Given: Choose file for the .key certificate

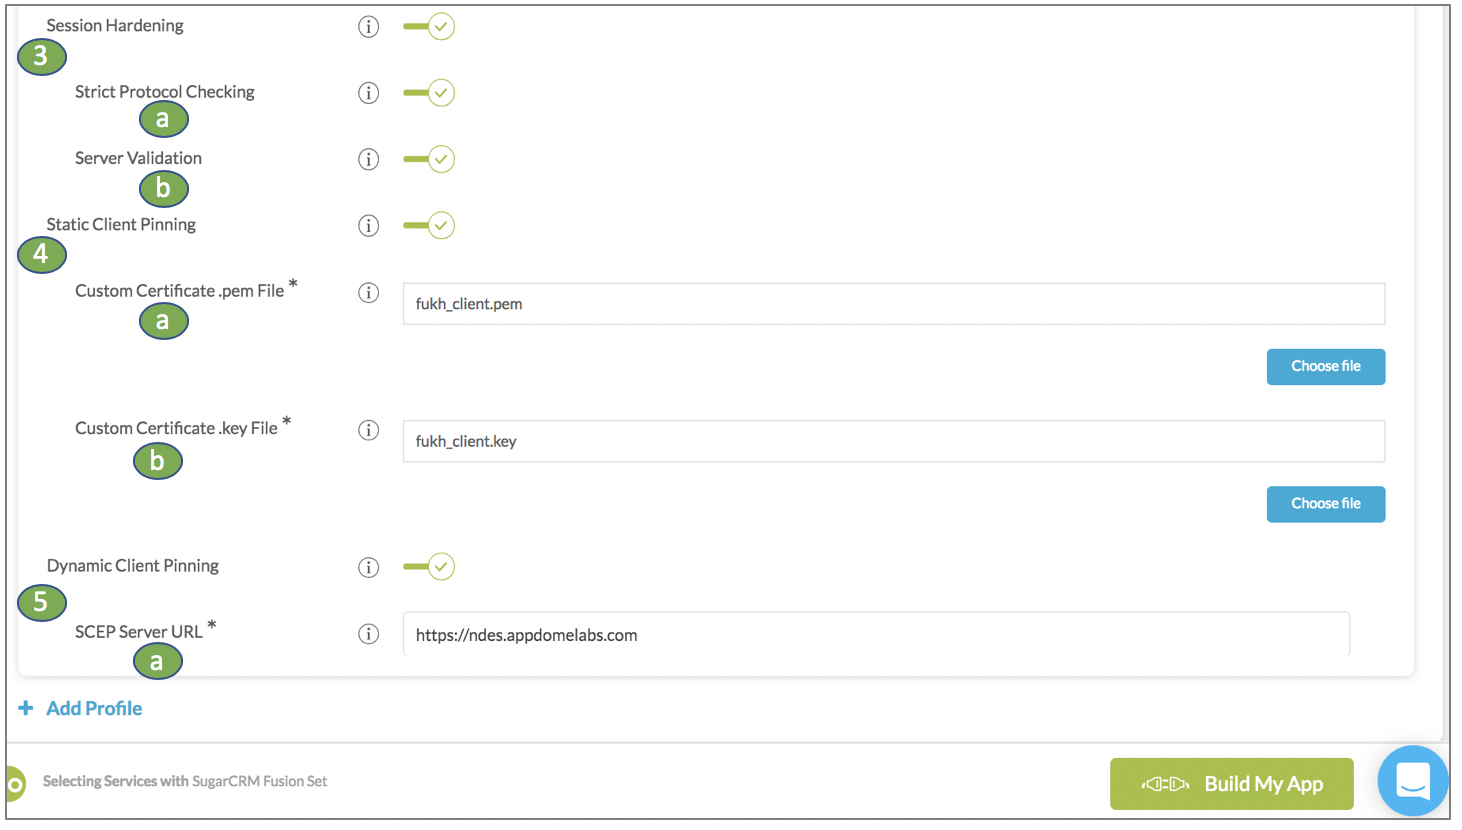Looking at the screenshot, I should pos(1325,504).
